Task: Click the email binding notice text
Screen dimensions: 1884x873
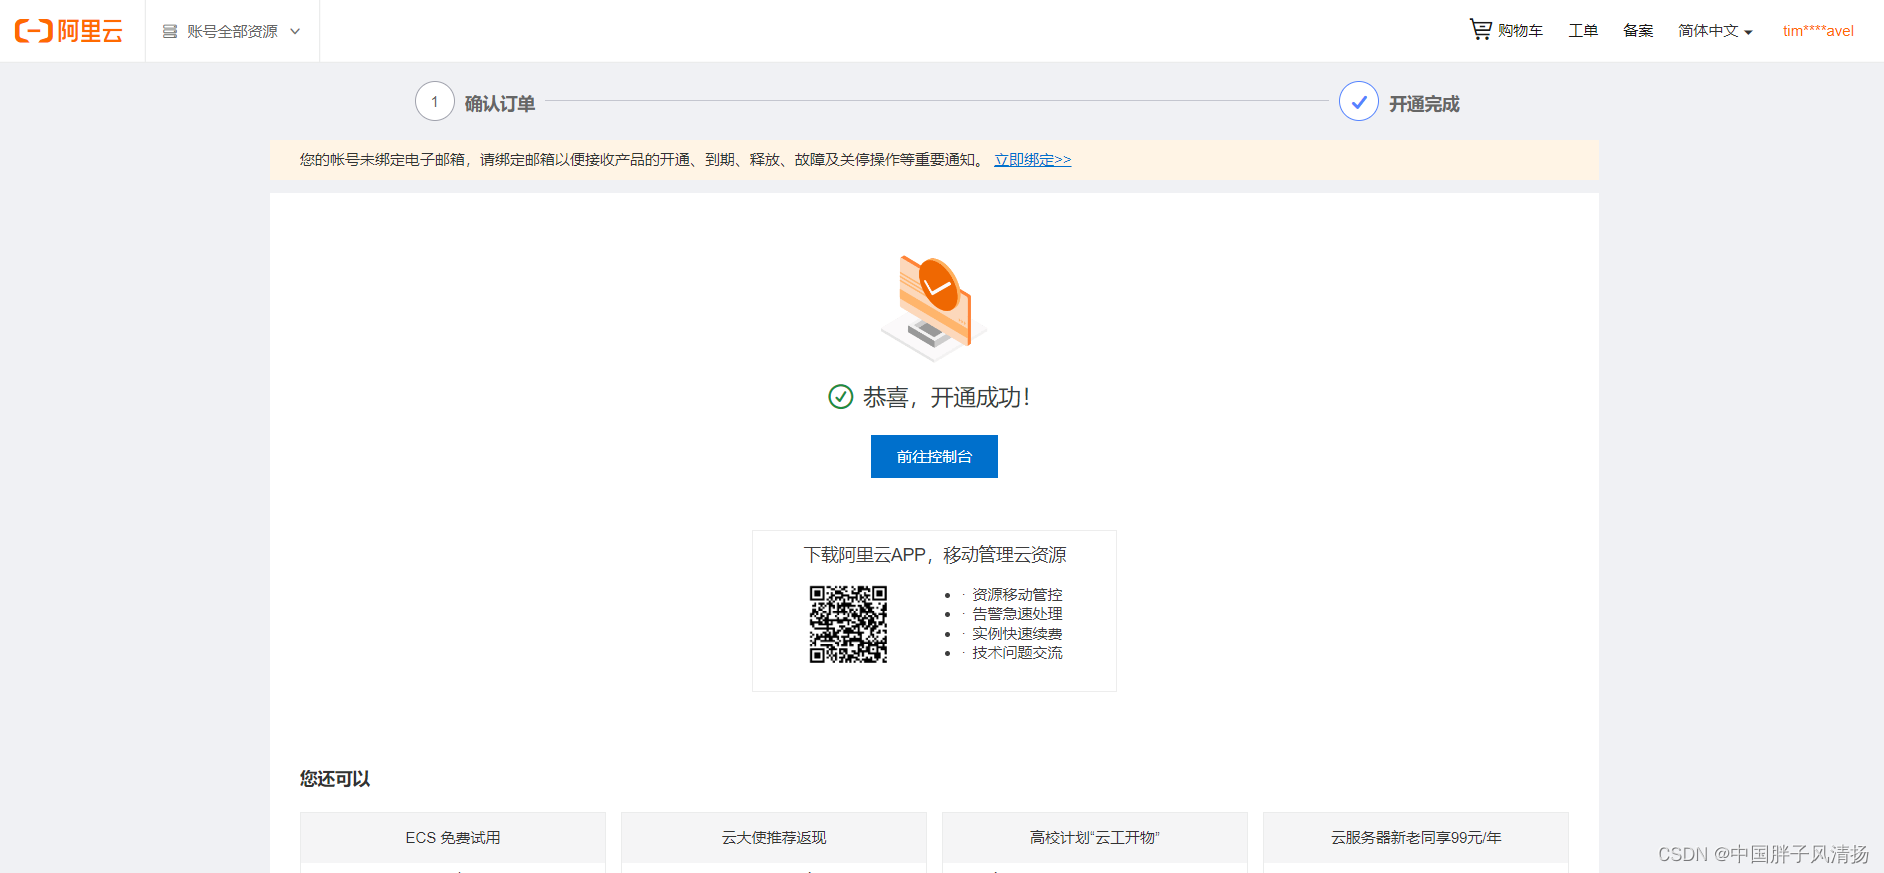Action: (643, 160)
